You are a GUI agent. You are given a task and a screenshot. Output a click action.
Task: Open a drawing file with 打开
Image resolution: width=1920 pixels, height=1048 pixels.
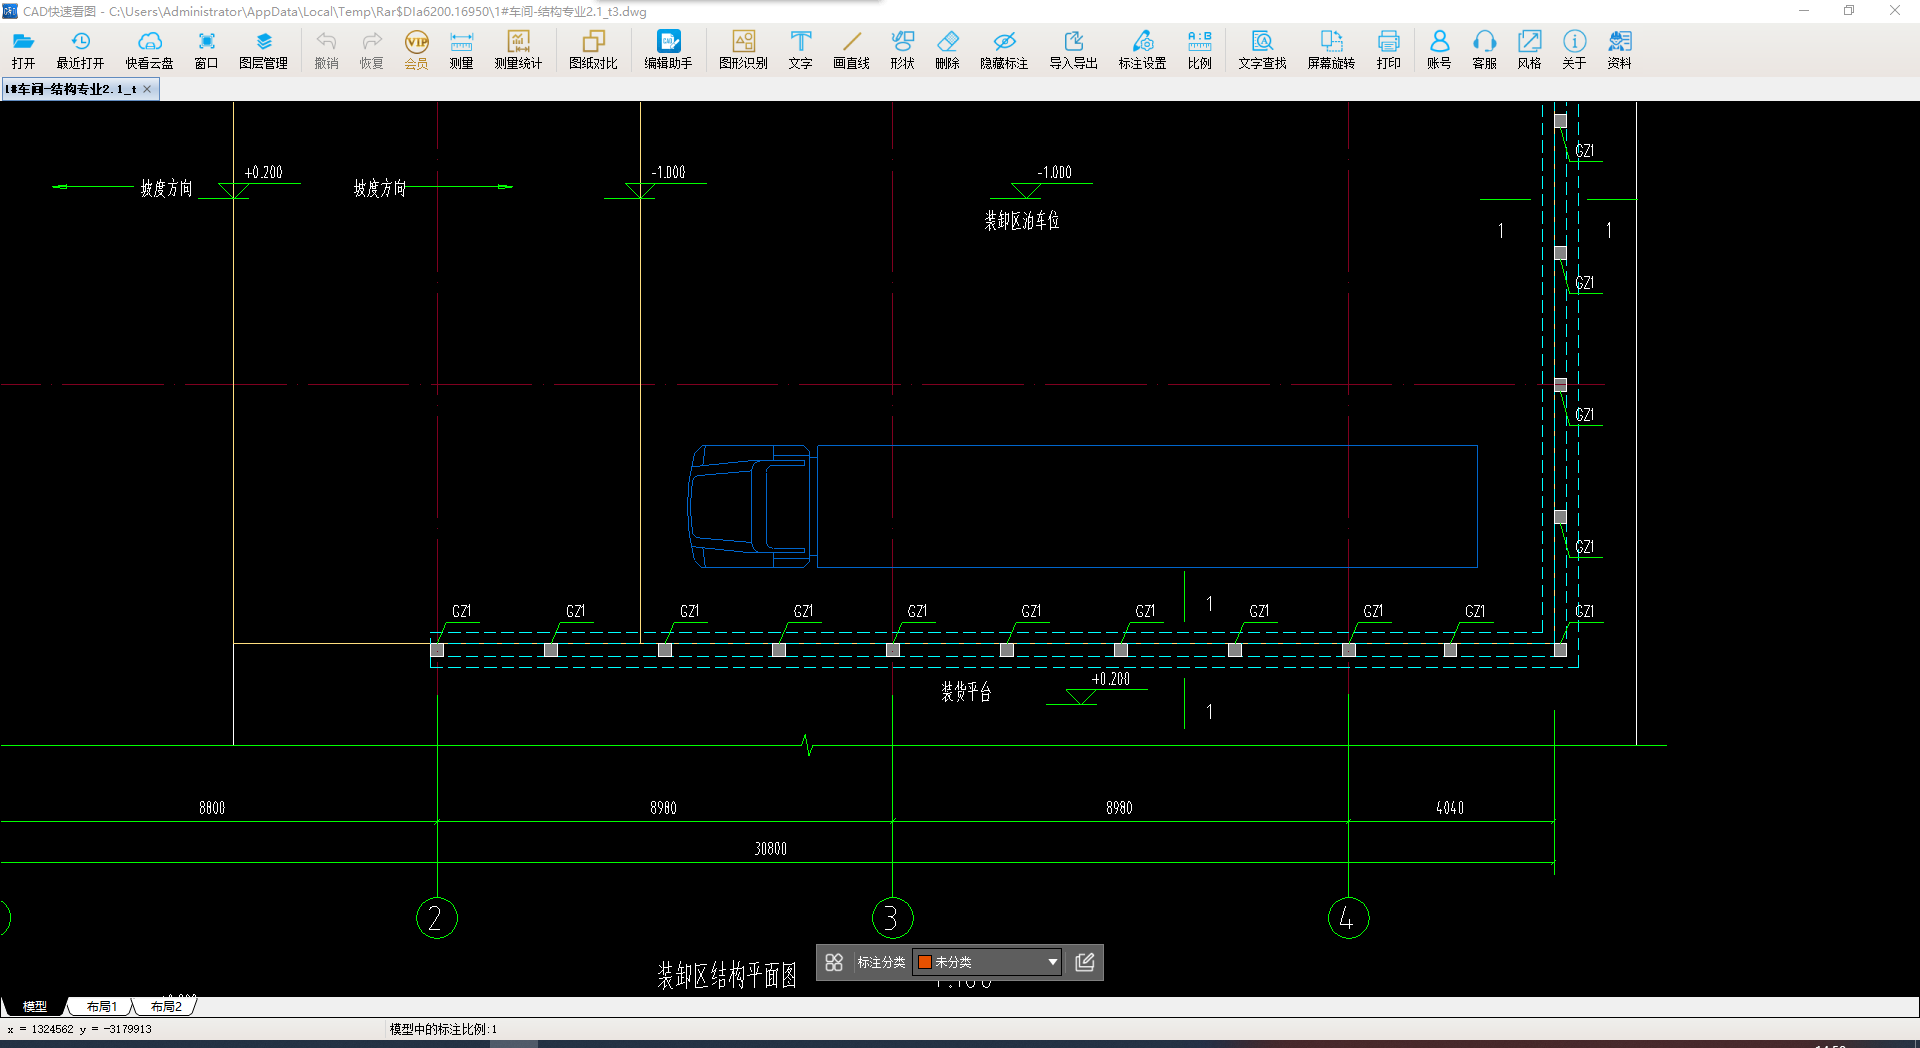coord(24,50)
